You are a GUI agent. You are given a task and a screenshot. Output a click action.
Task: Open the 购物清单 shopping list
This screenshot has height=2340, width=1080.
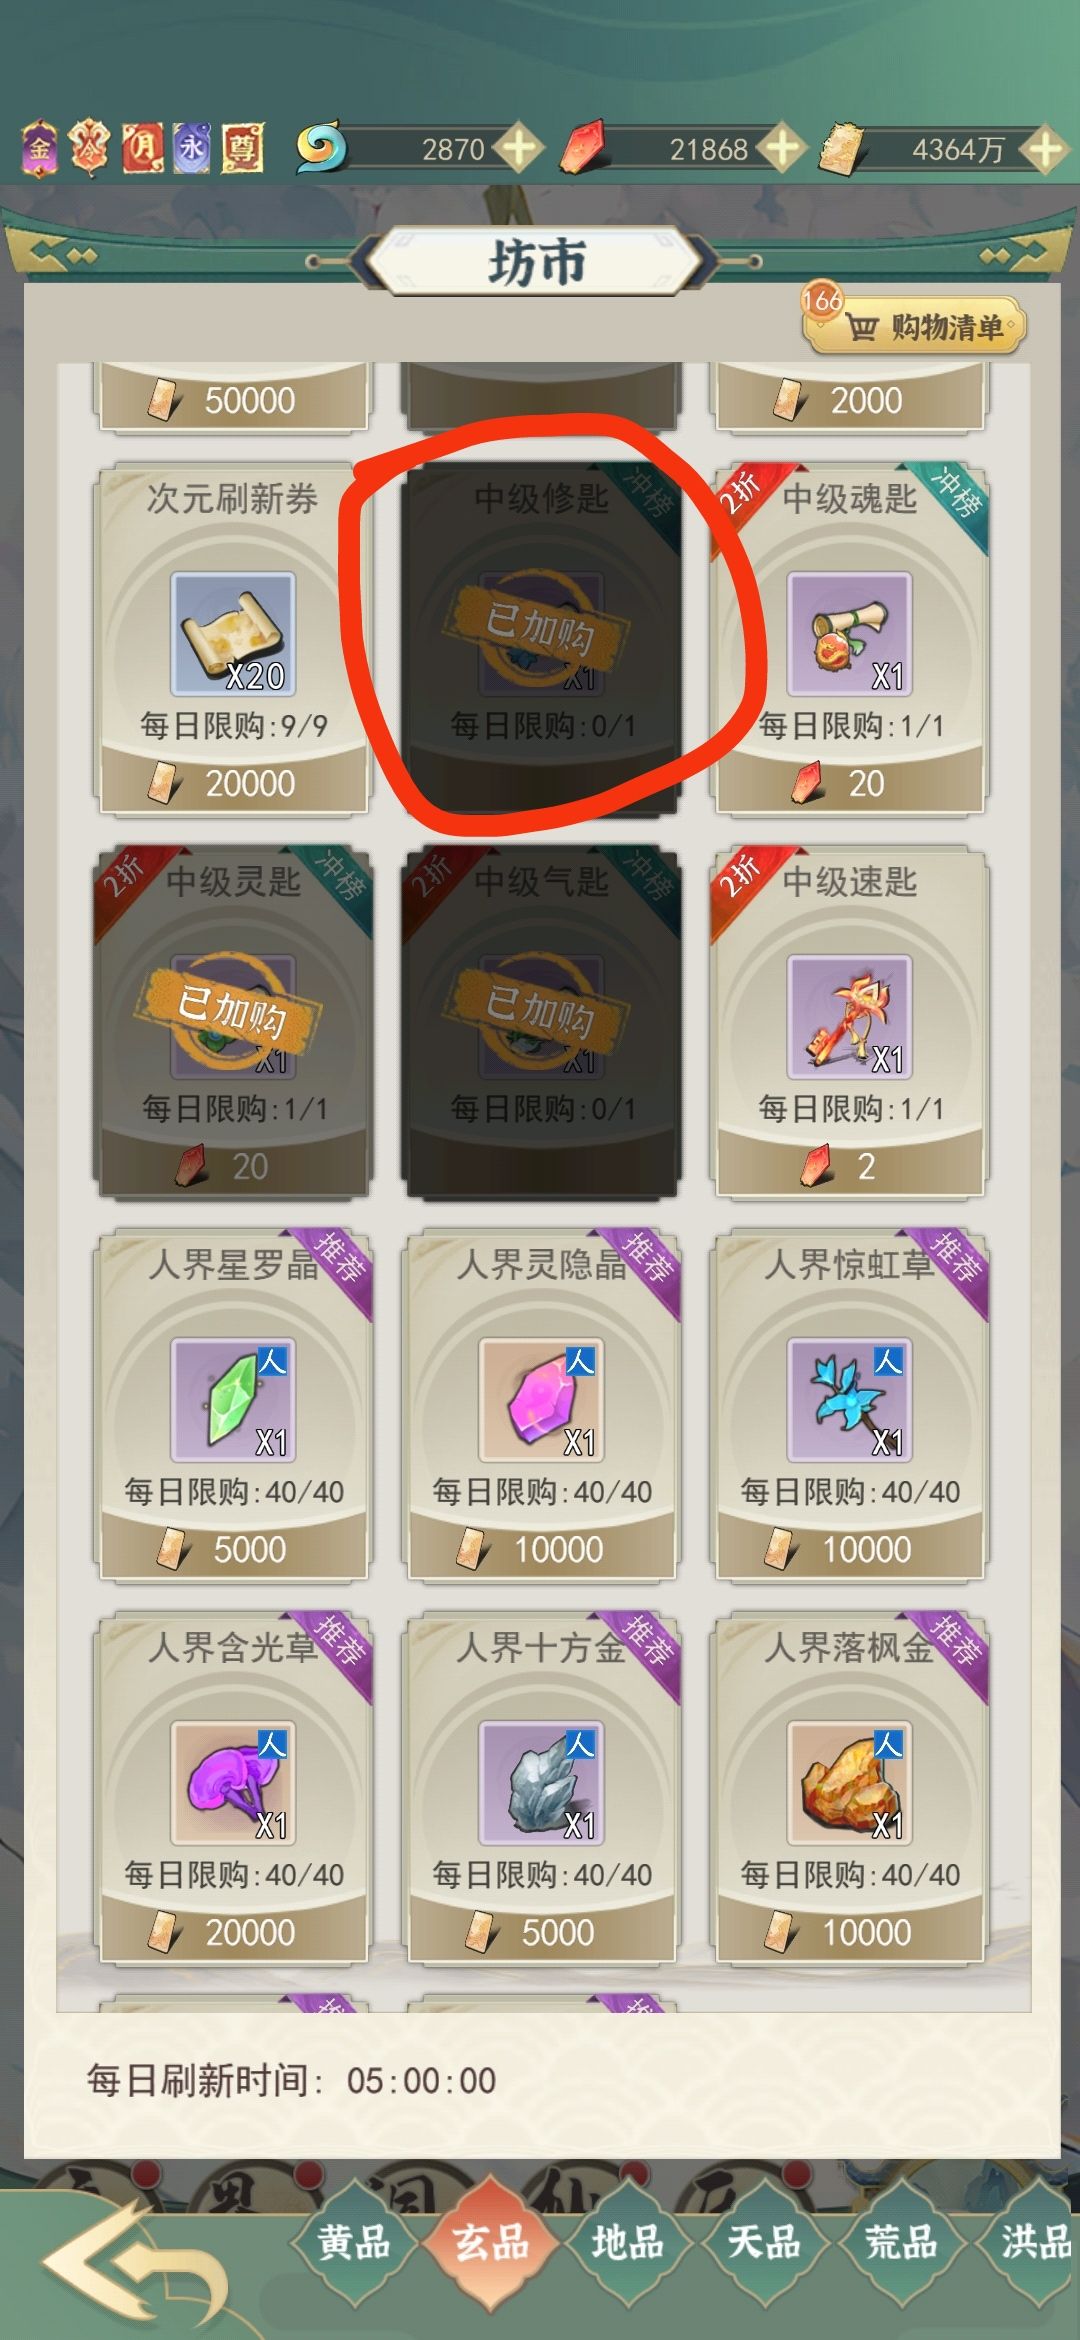(915, 325)
